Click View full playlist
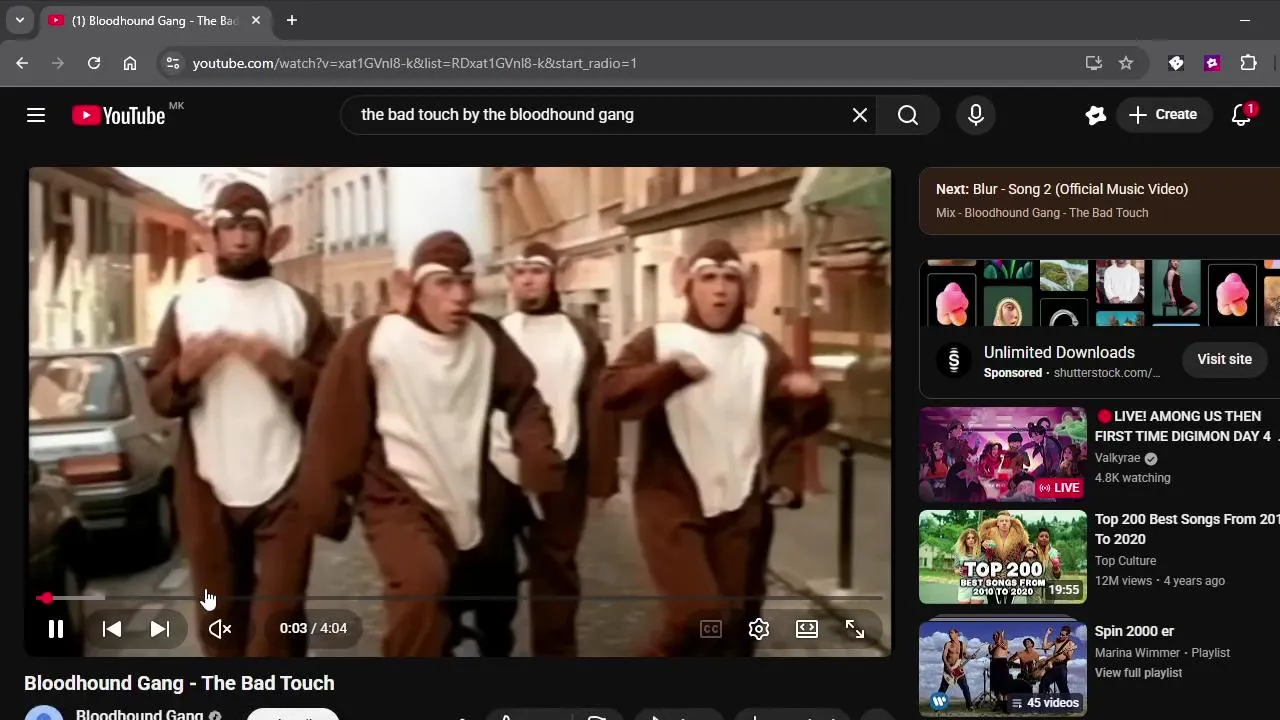1280x720 pixels. (x=1138, y=673)
